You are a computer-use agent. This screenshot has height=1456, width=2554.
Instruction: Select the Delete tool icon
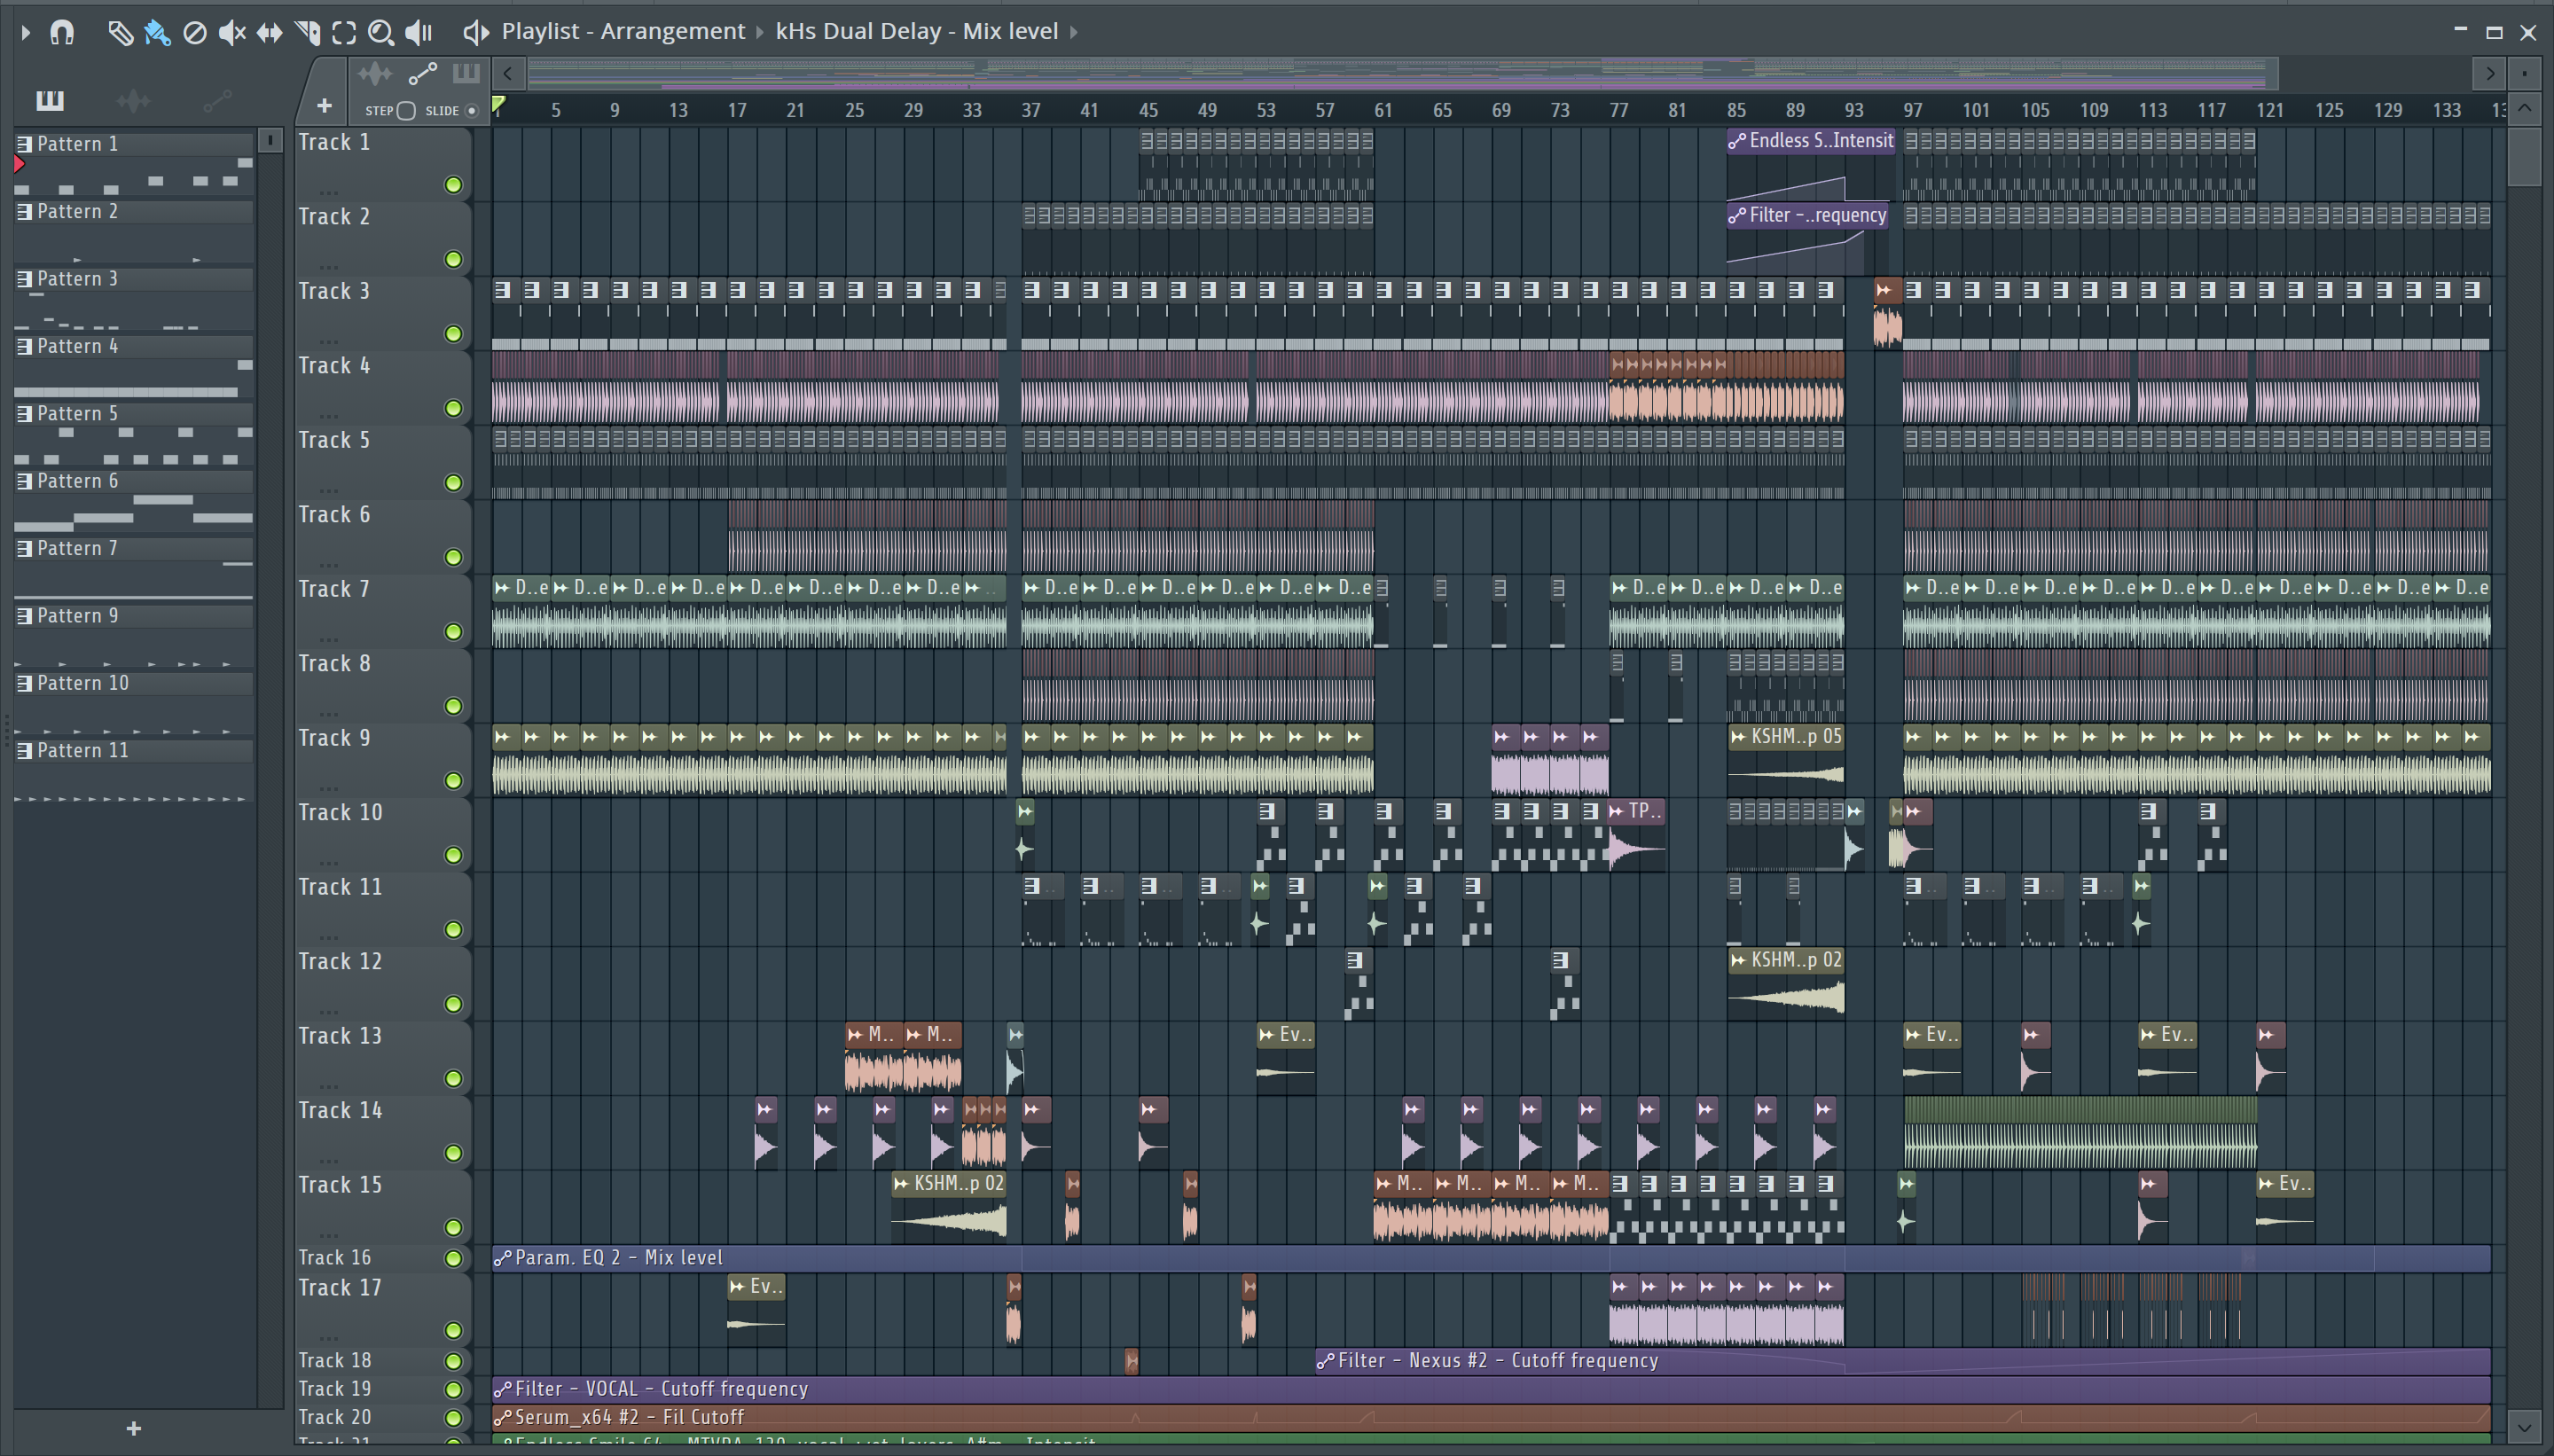pyautogui.click(x=195, y=33)
